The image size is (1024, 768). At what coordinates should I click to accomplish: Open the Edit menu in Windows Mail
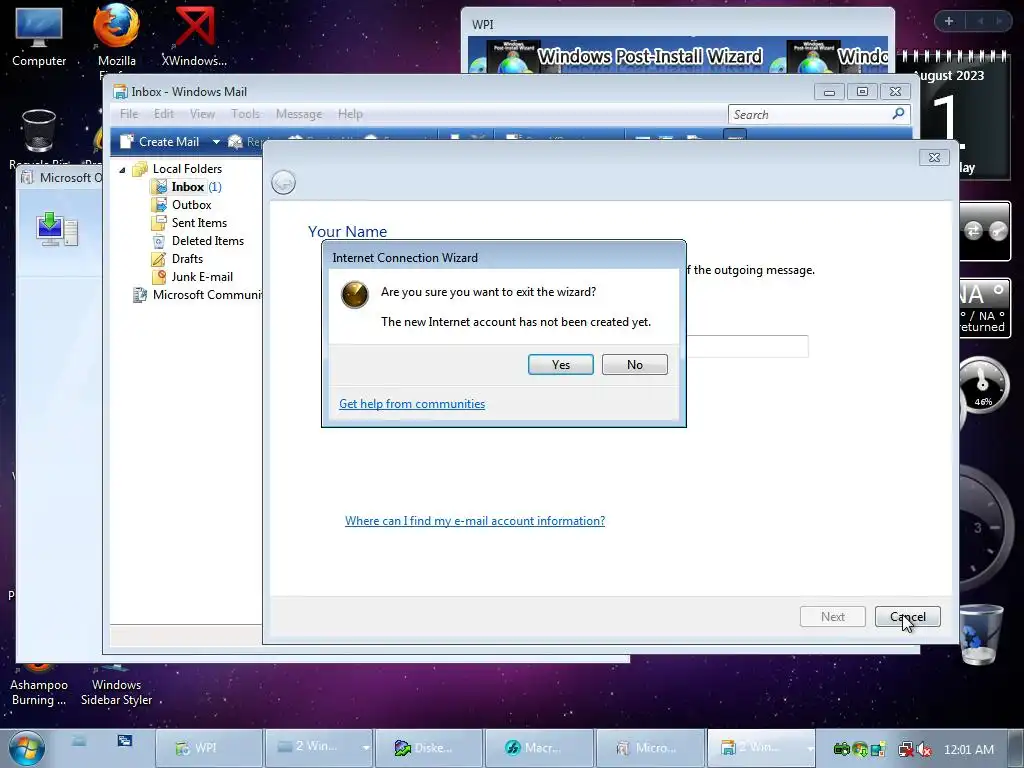point(164,114)
